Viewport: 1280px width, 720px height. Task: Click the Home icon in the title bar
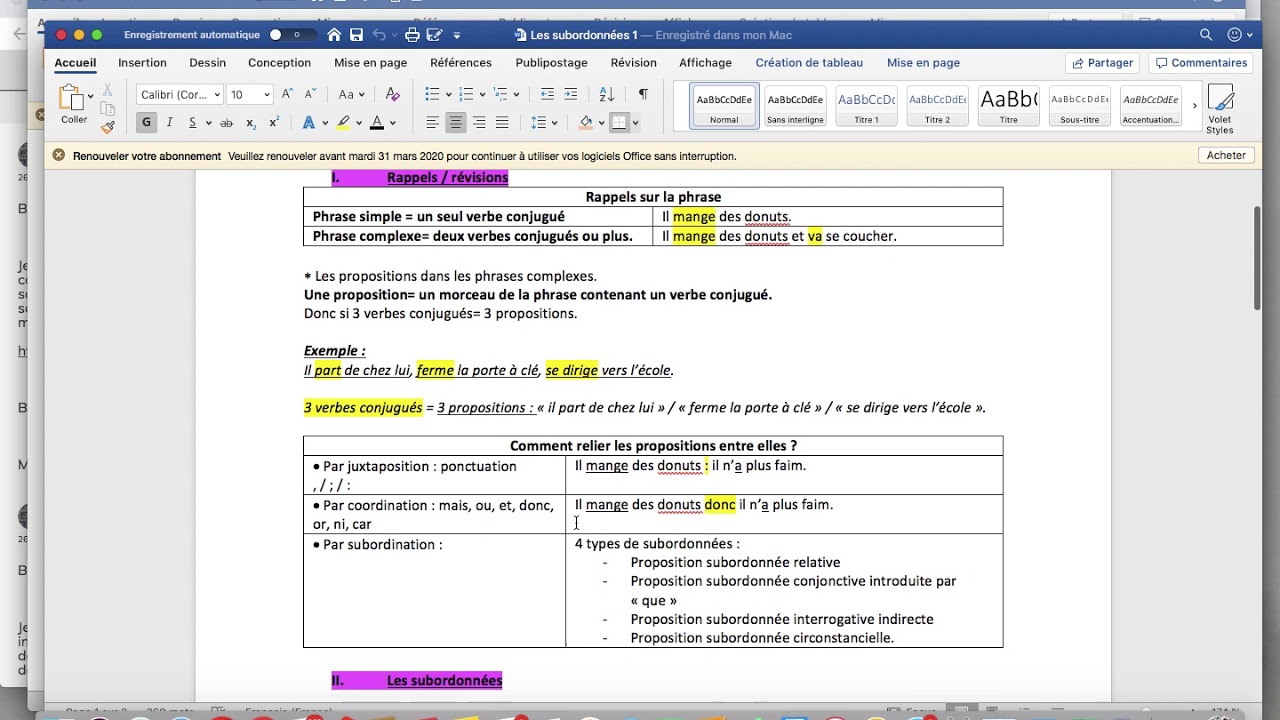click(334, 35)
